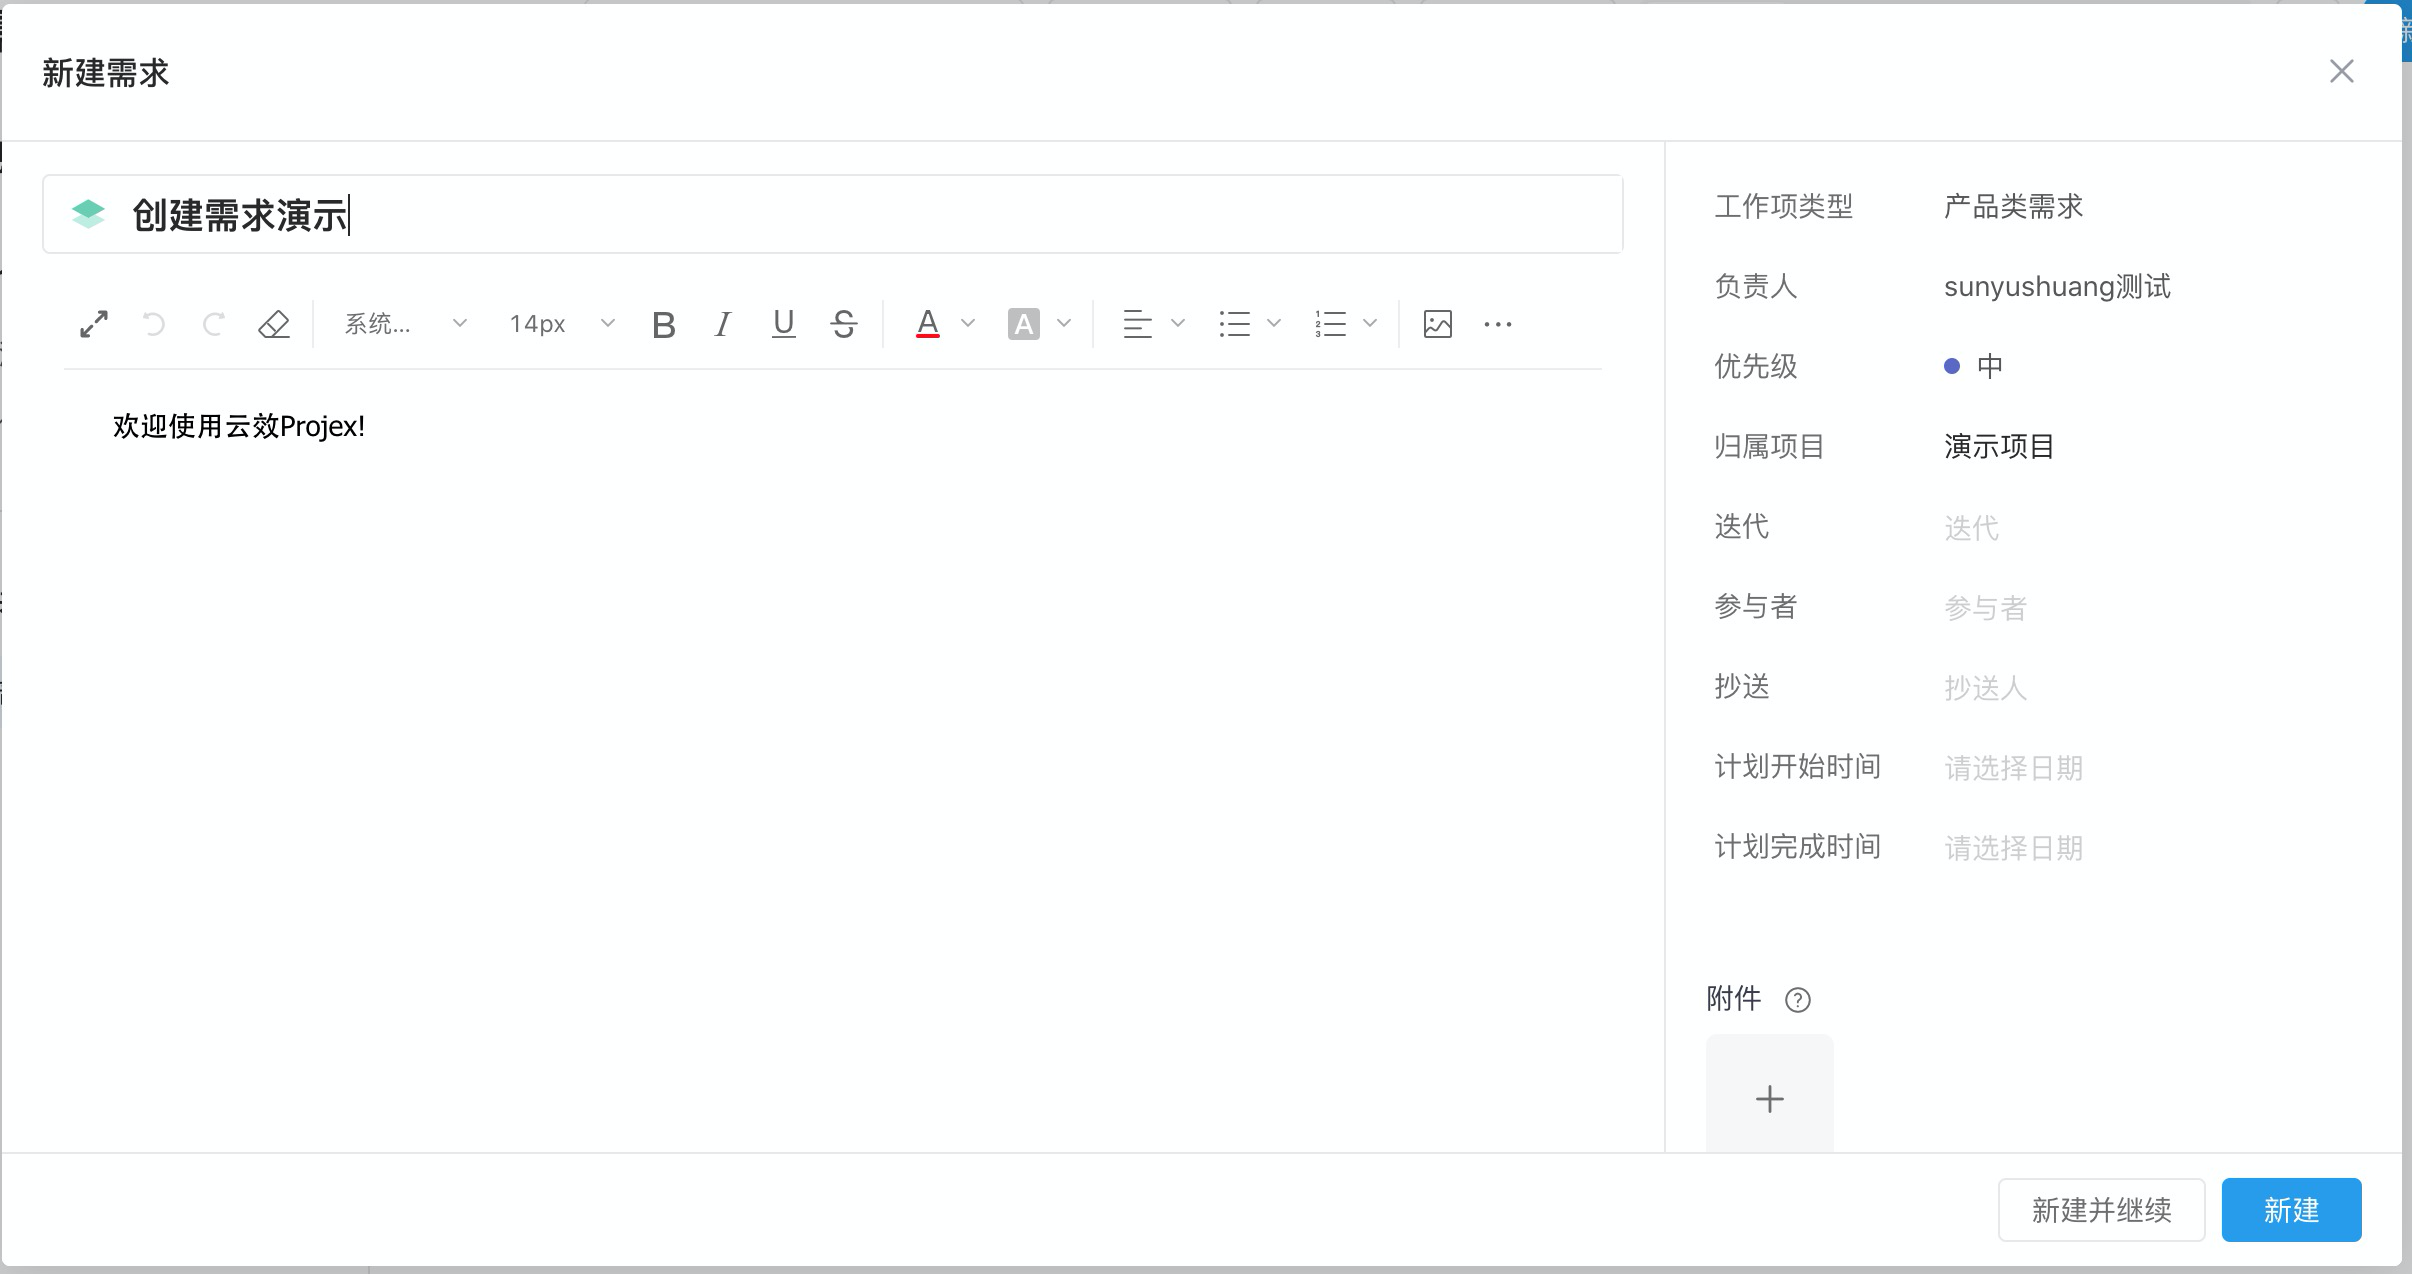Viewport: 2412px width, 1274px height.
Task: Open the more options ellipsis menu
Action: [x=1498, y=324]
